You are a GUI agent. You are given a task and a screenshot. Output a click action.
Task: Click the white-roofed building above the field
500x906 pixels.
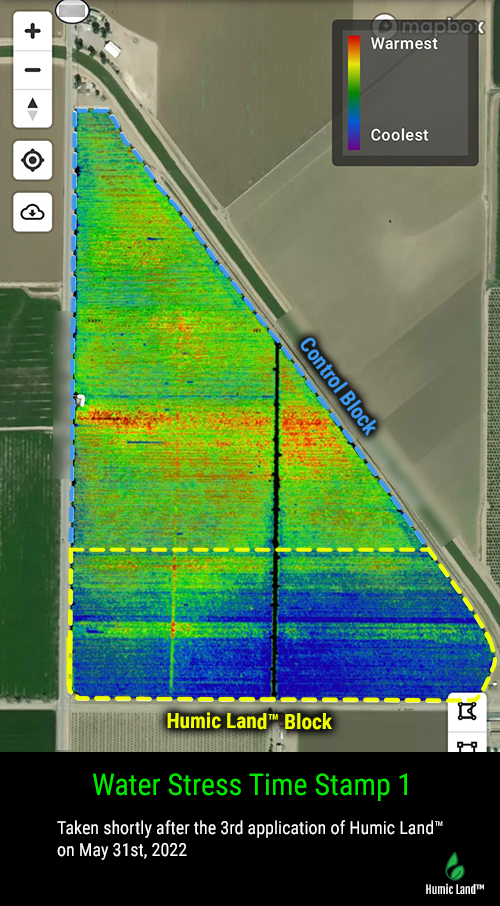click(113, 49)
